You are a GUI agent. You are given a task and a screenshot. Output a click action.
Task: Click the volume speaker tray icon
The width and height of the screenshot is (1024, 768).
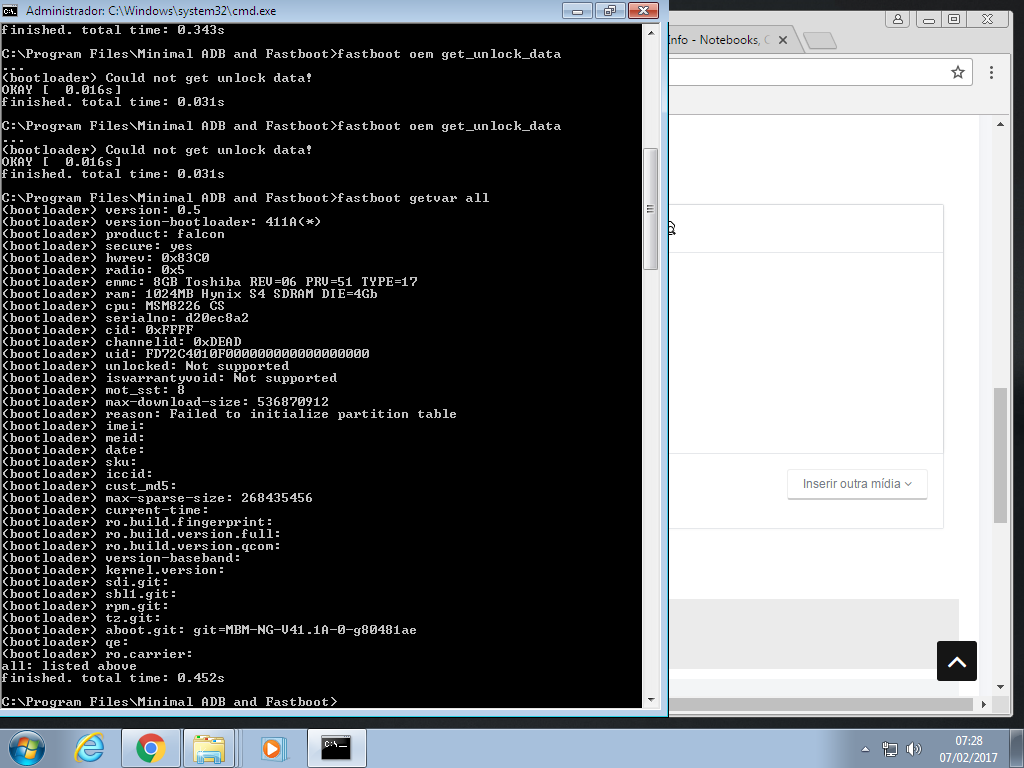(914, 749)
